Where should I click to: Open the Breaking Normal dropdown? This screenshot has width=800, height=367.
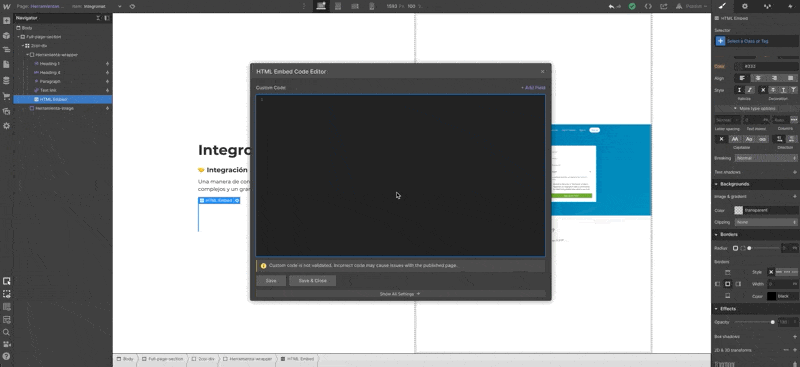[x=766, y=158]
